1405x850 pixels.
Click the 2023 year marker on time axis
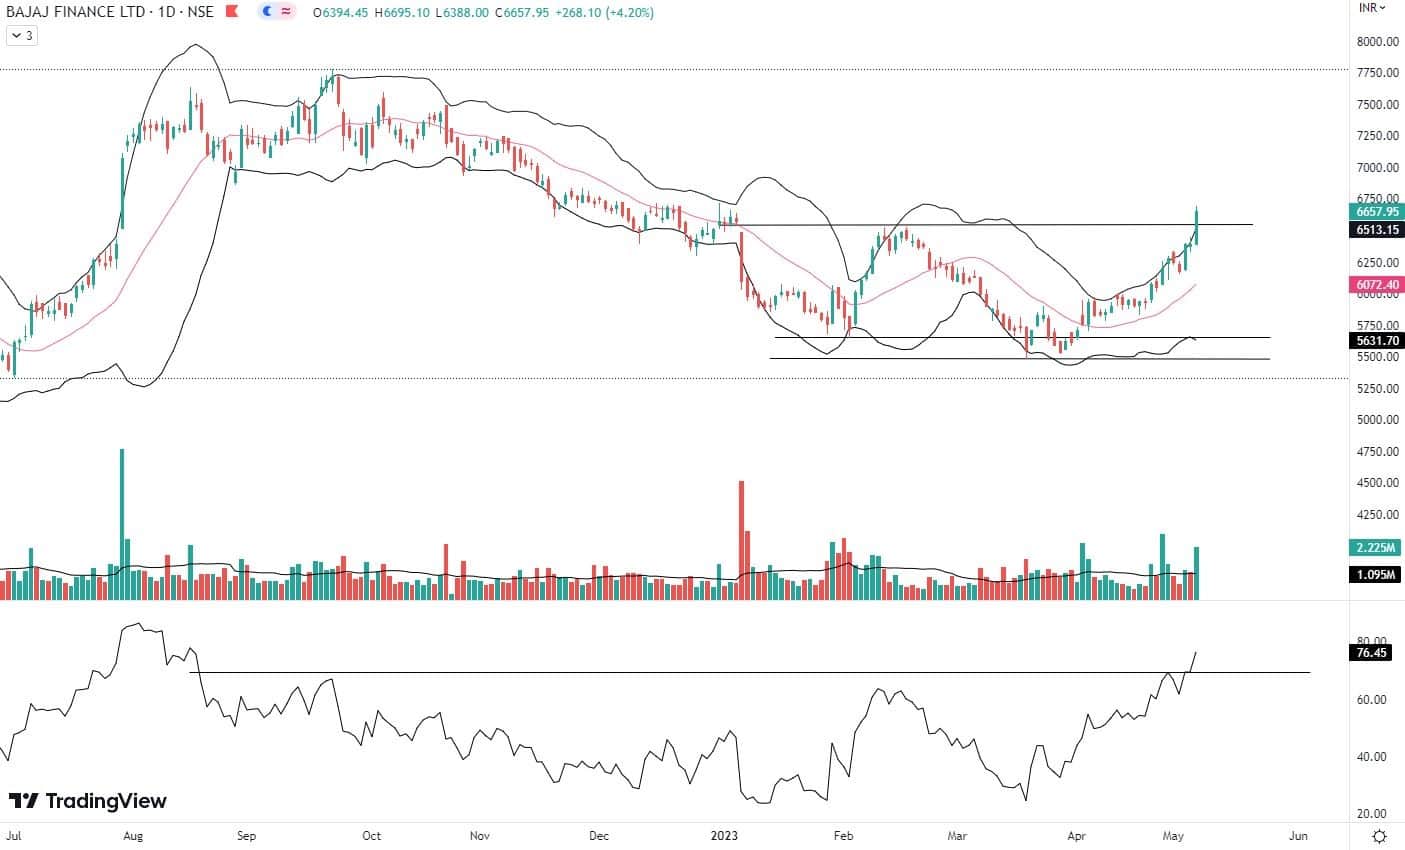[722, 835]
